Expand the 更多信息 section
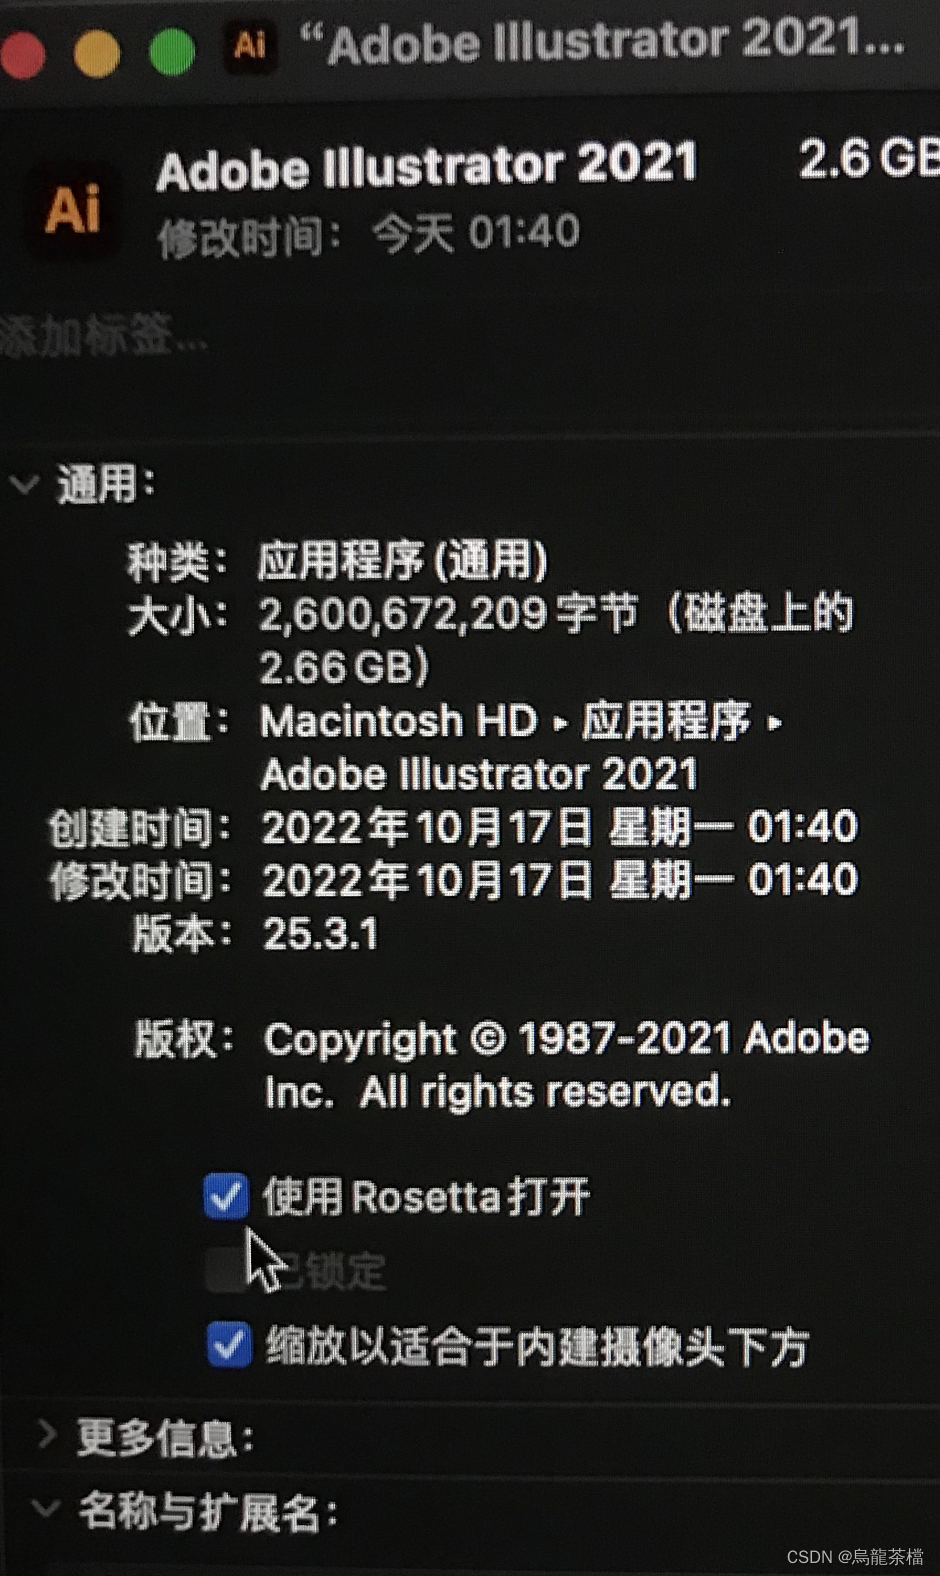The width and height of the screenshot is (940, 1576). click(x=46, y=1434)
